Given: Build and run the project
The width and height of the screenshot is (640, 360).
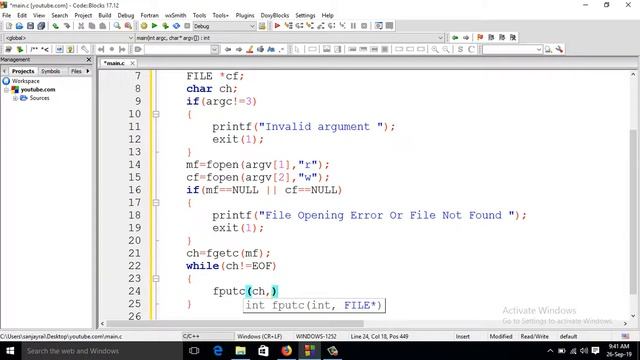Looking at the screenshot, I should point(165,26).
